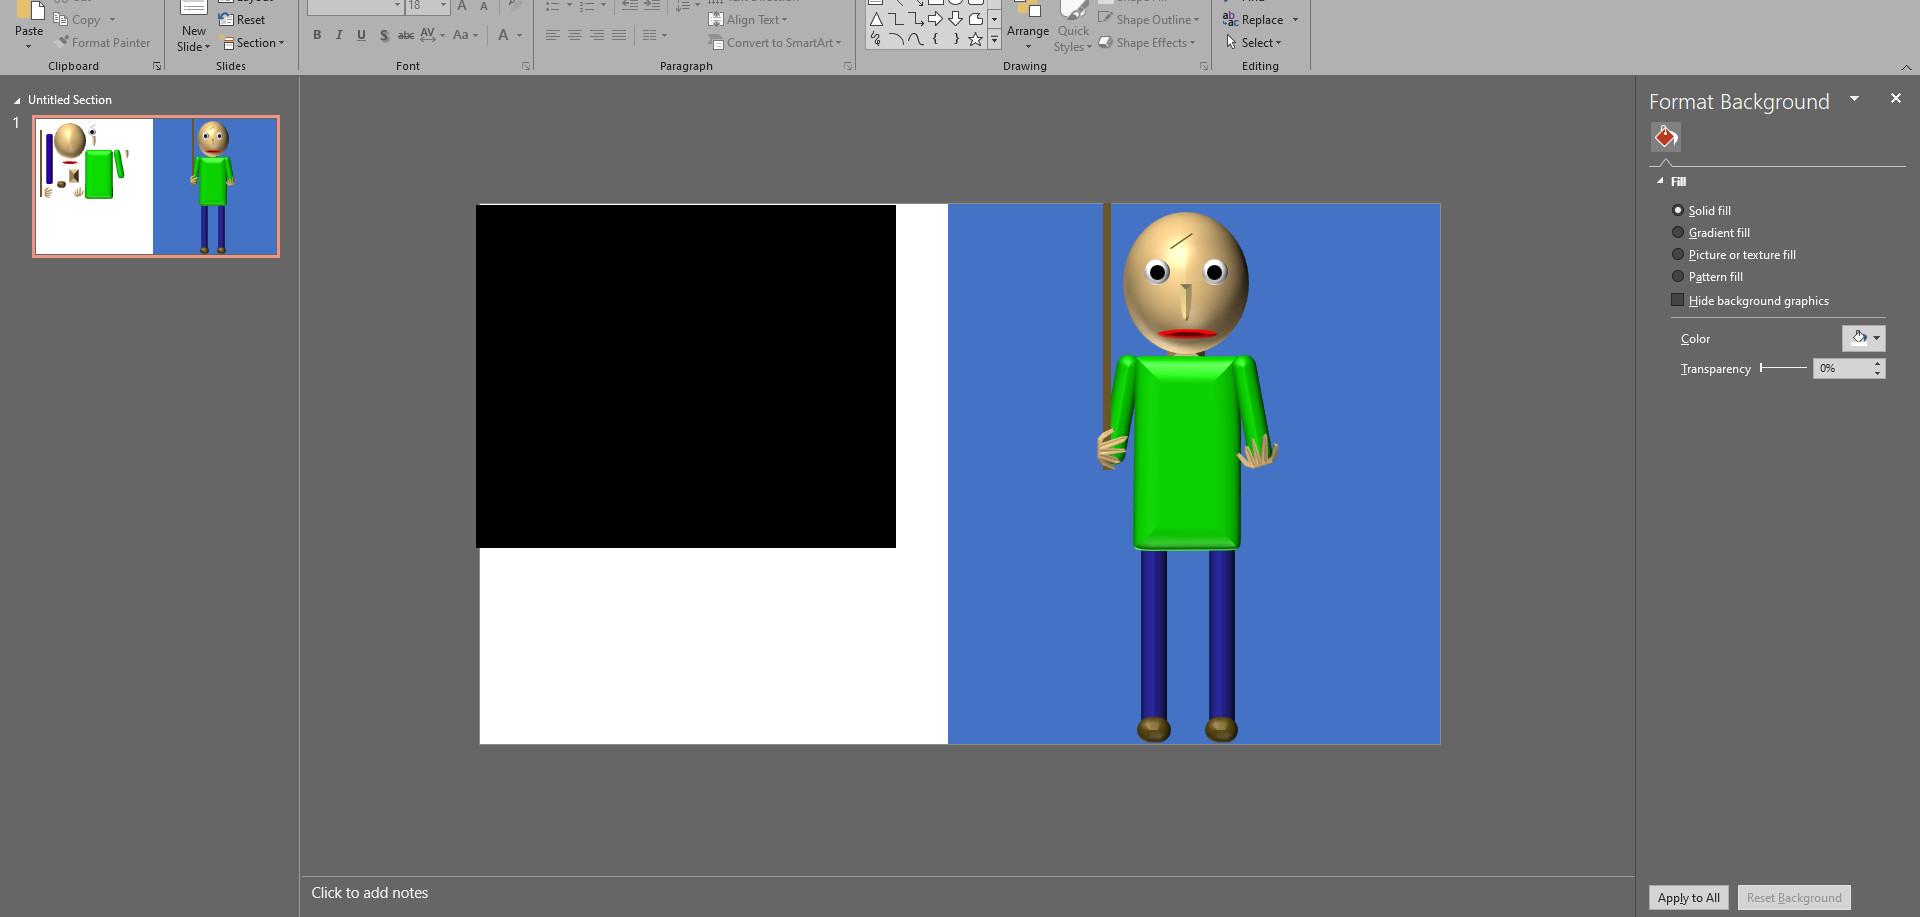
Task: Open the Shape Effects dropdown
Action: (1147, 42)
